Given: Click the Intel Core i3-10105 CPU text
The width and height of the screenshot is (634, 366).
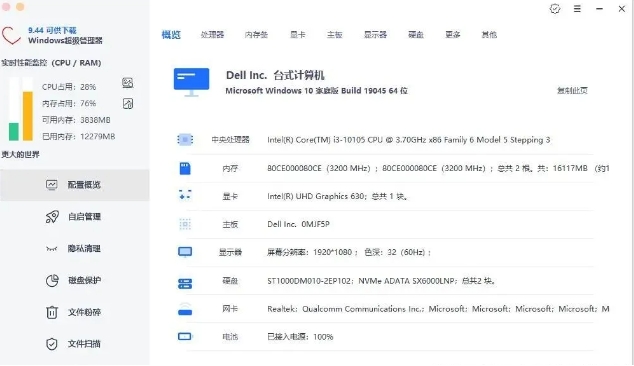Looking at the screenshot, I should click(408, 140).
